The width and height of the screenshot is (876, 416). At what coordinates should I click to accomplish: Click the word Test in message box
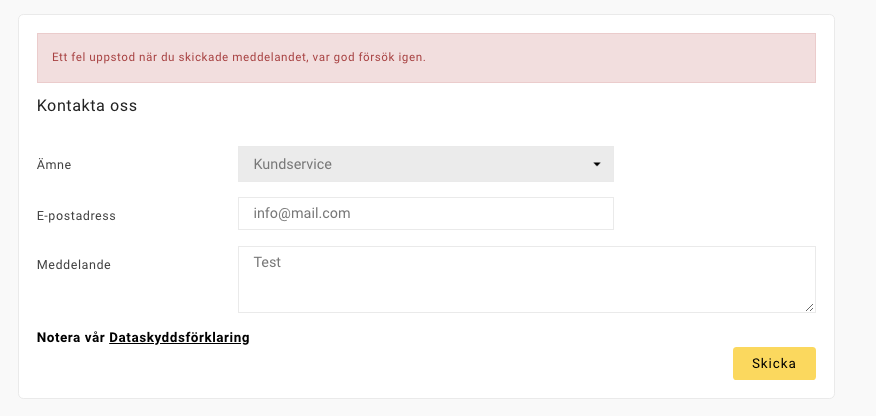tap(267, 262)
